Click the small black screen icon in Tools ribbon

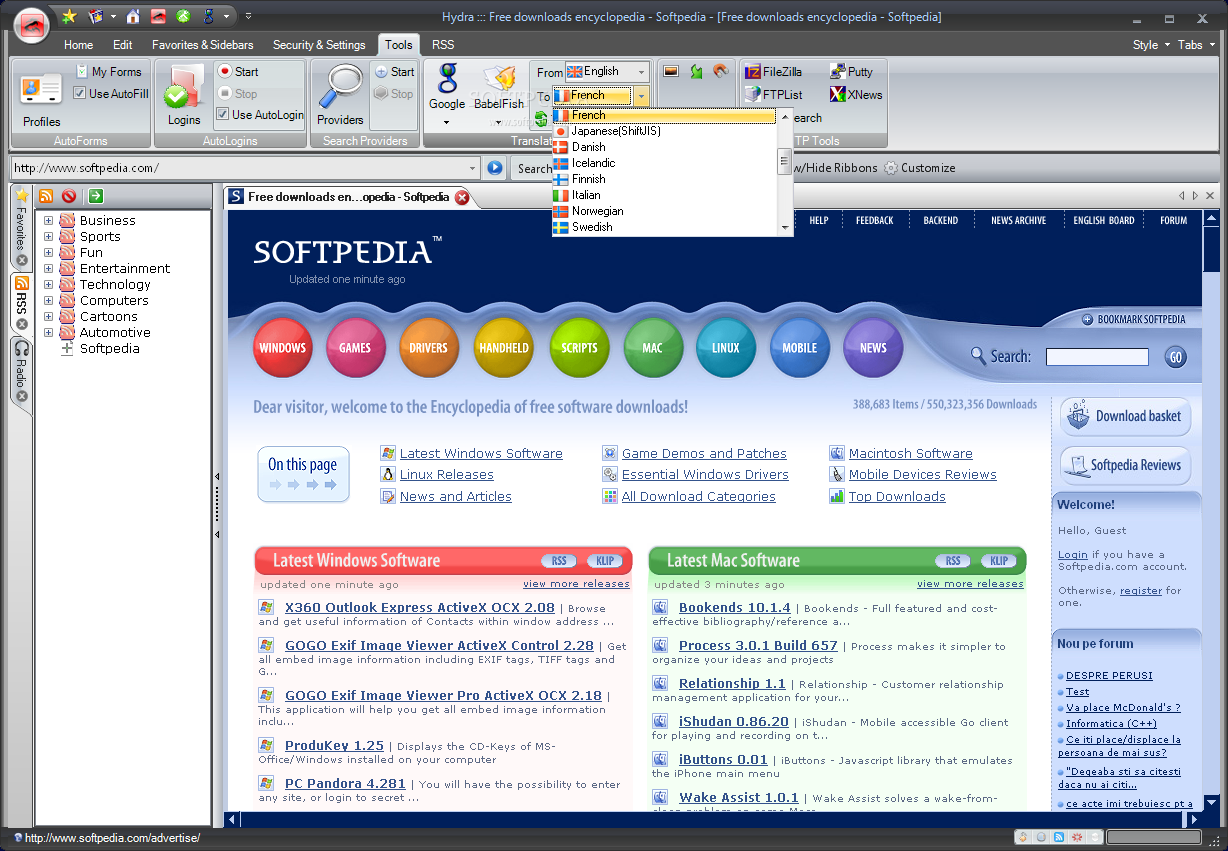[671, 71]
